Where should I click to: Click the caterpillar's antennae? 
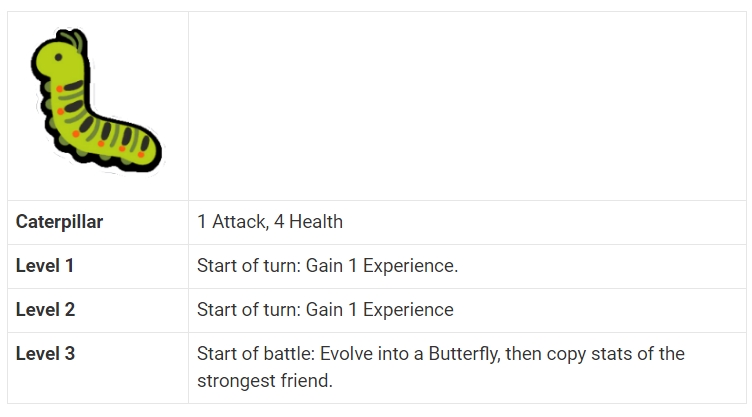click(x=76, y=40)
